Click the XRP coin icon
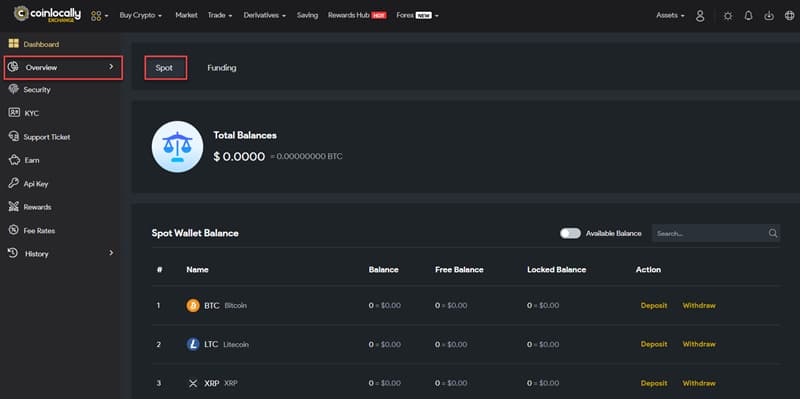 point(193,383)
